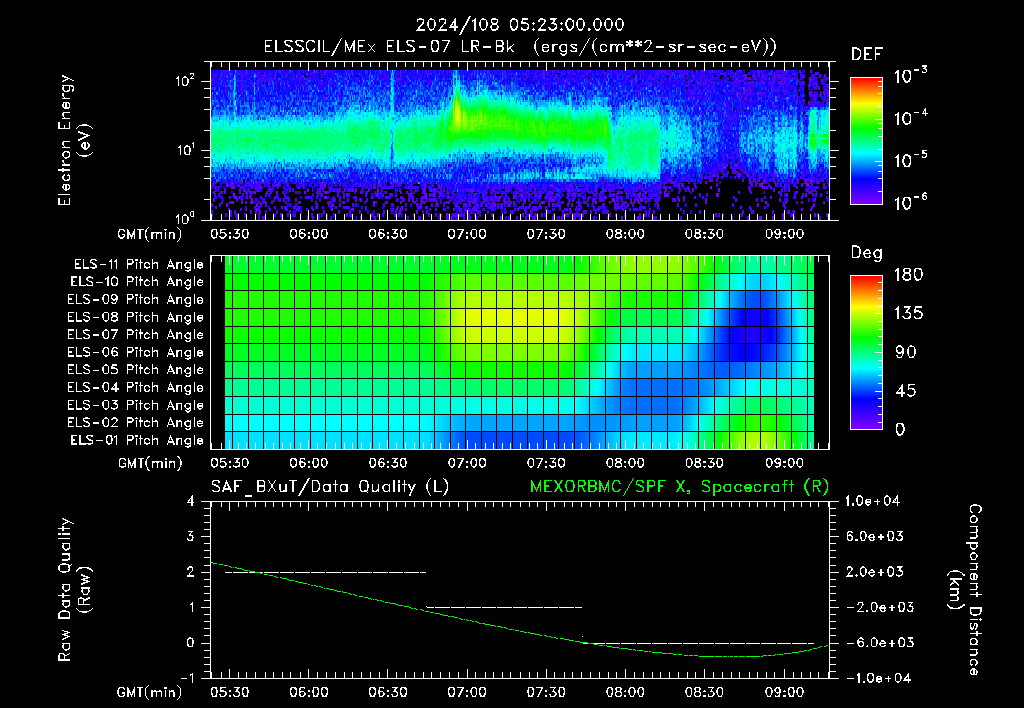This screenshot has height=708, width=1024.
Task: Click the 10^-4 label on the DEF scale
Action: click(910, 117)
